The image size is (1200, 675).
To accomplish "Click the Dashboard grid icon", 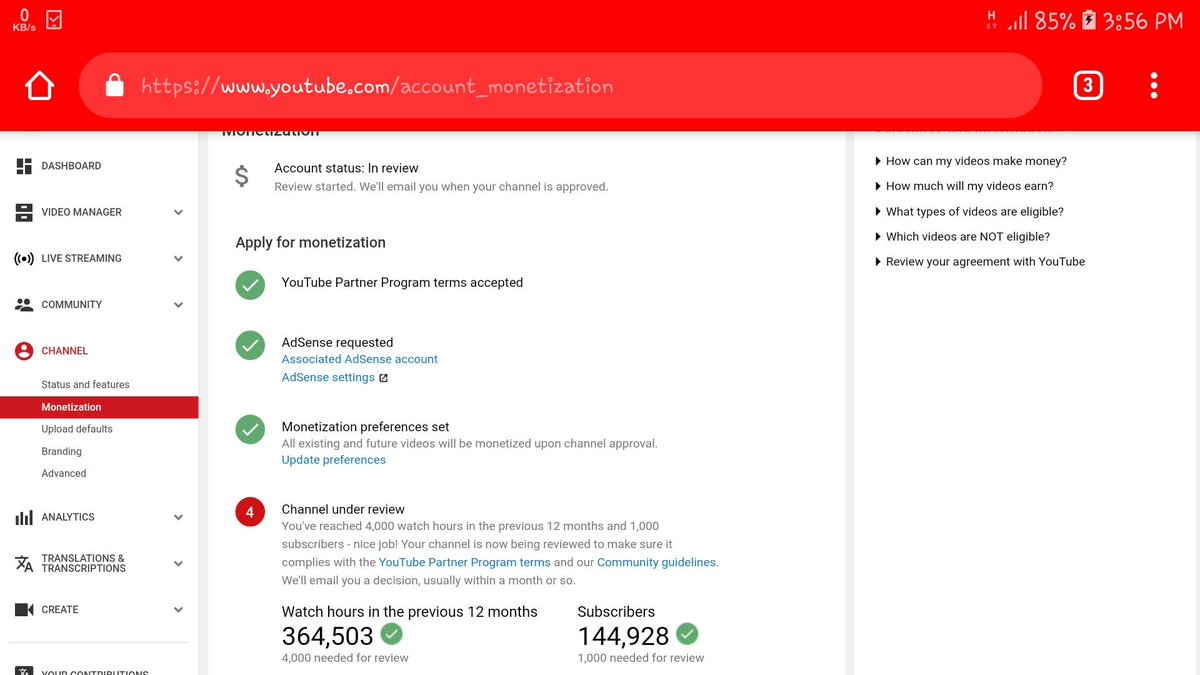I will point(24,166).
